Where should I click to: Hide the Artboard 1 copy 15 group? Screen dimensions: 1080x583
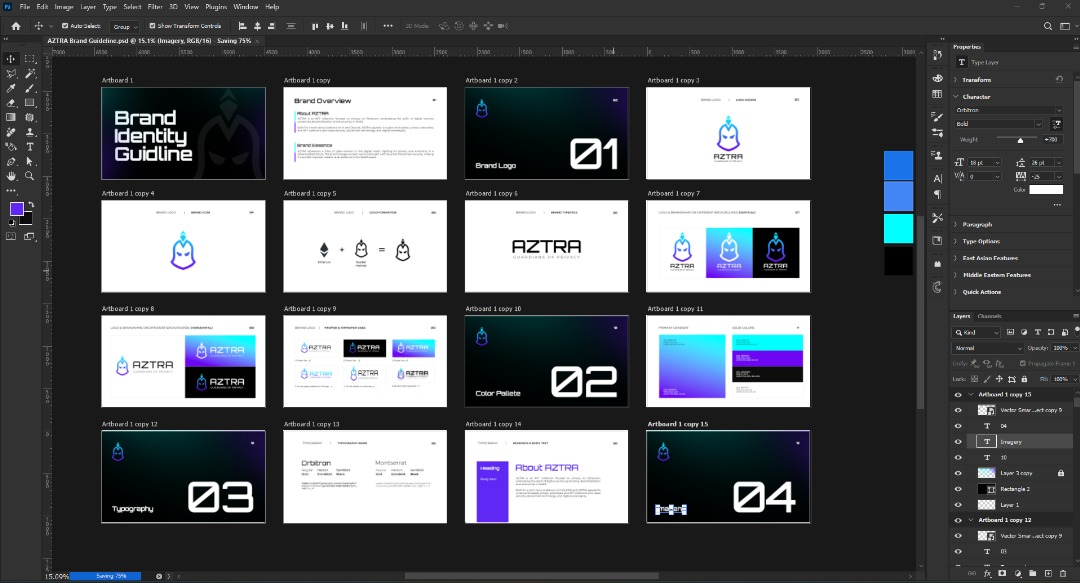coord(958,395)
